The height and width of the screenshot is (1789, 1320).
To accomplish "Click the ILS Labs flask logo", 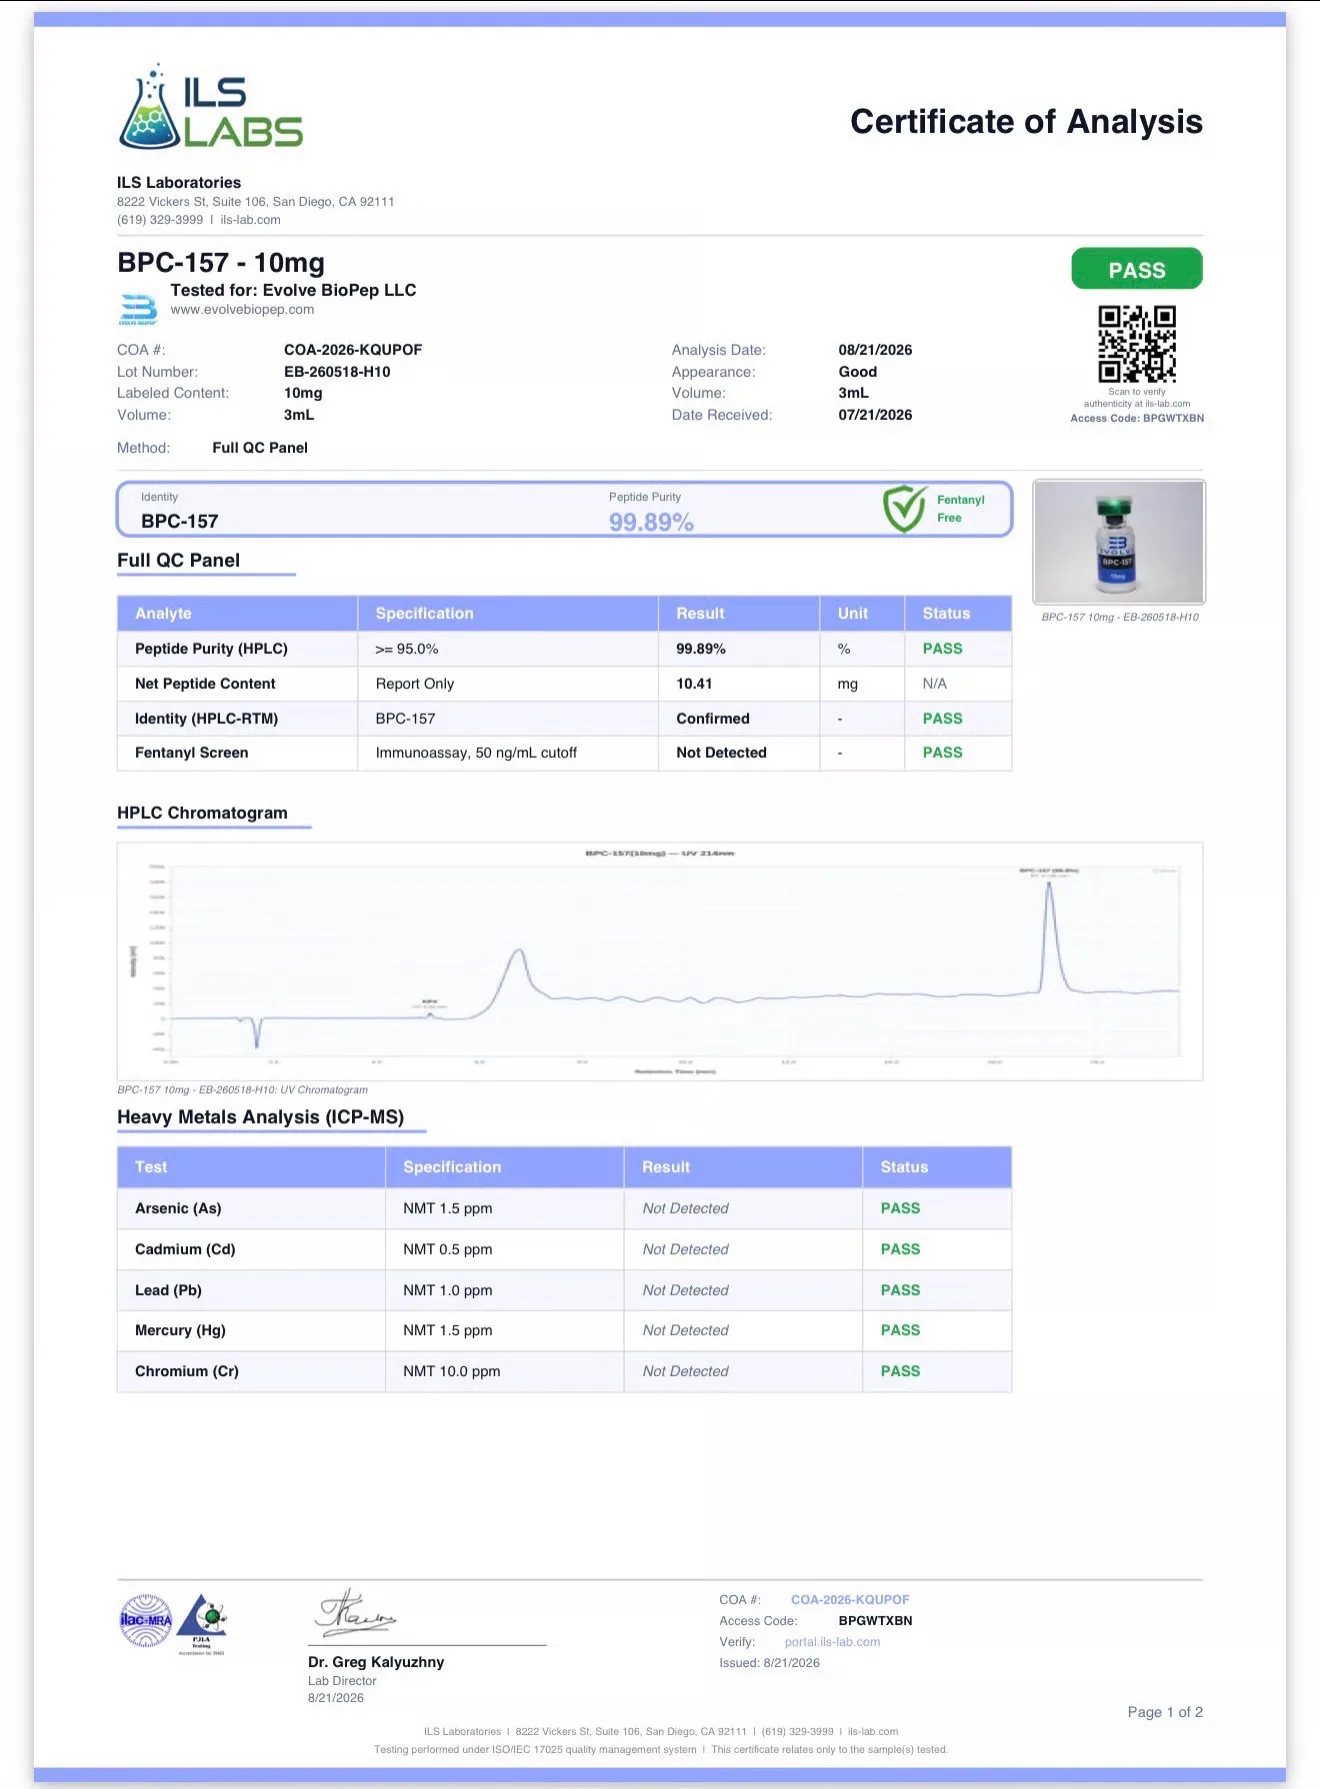I will [211, 108].
